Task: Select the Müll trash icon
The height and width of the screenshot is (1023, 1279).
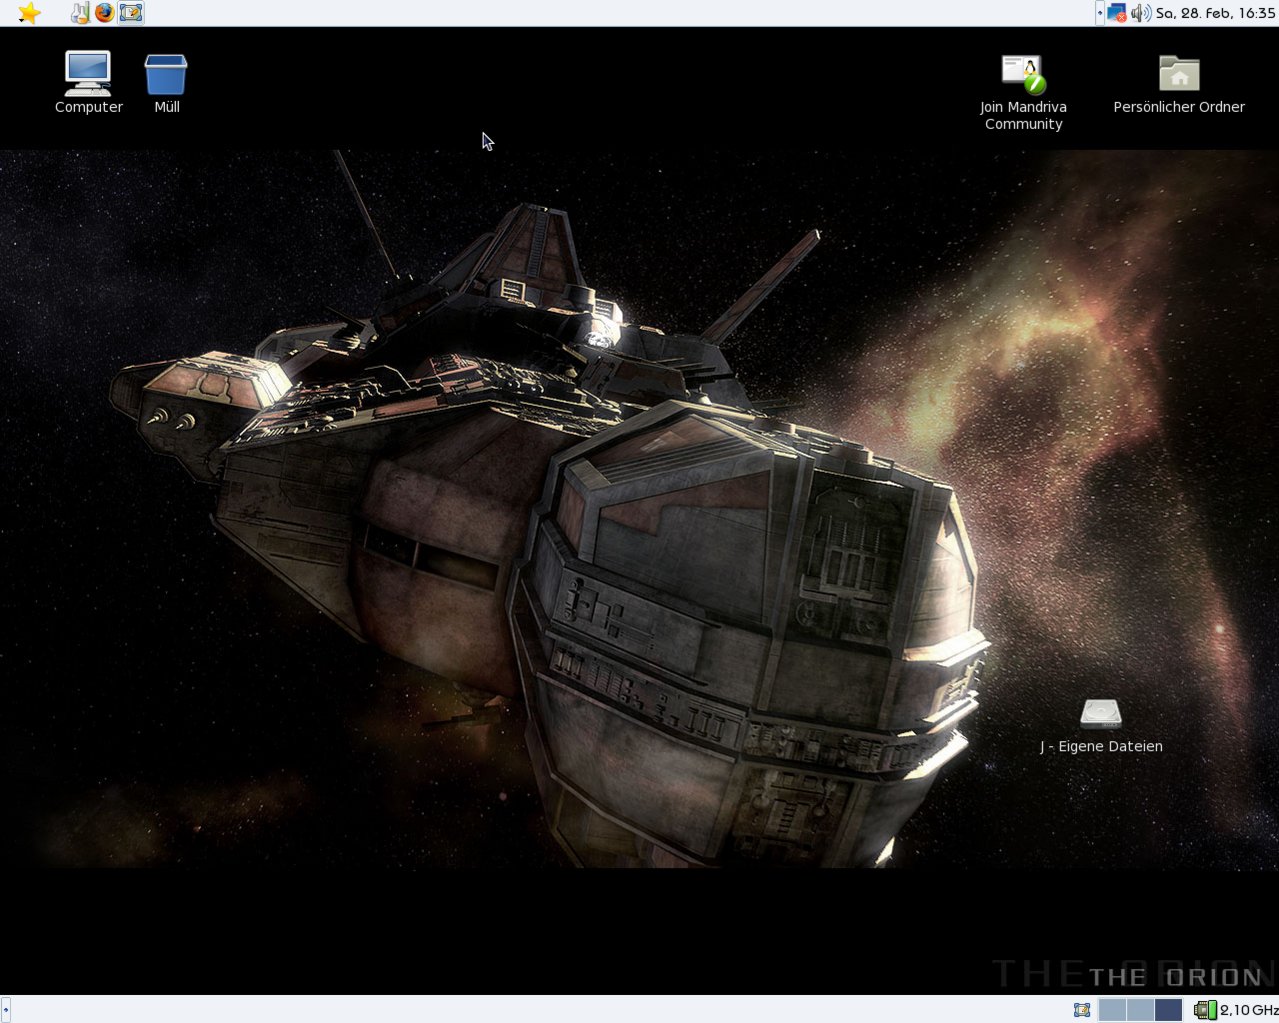Action: pos(166,75)
